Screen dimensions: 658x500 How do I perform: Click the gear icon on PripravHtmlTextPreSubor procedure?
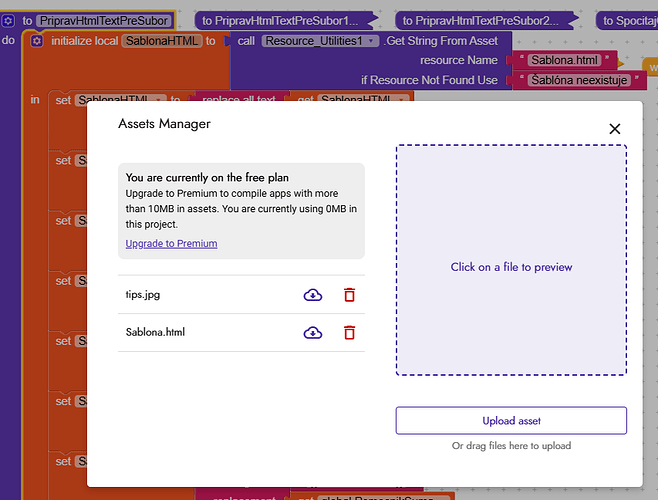(x=8, y=21)
